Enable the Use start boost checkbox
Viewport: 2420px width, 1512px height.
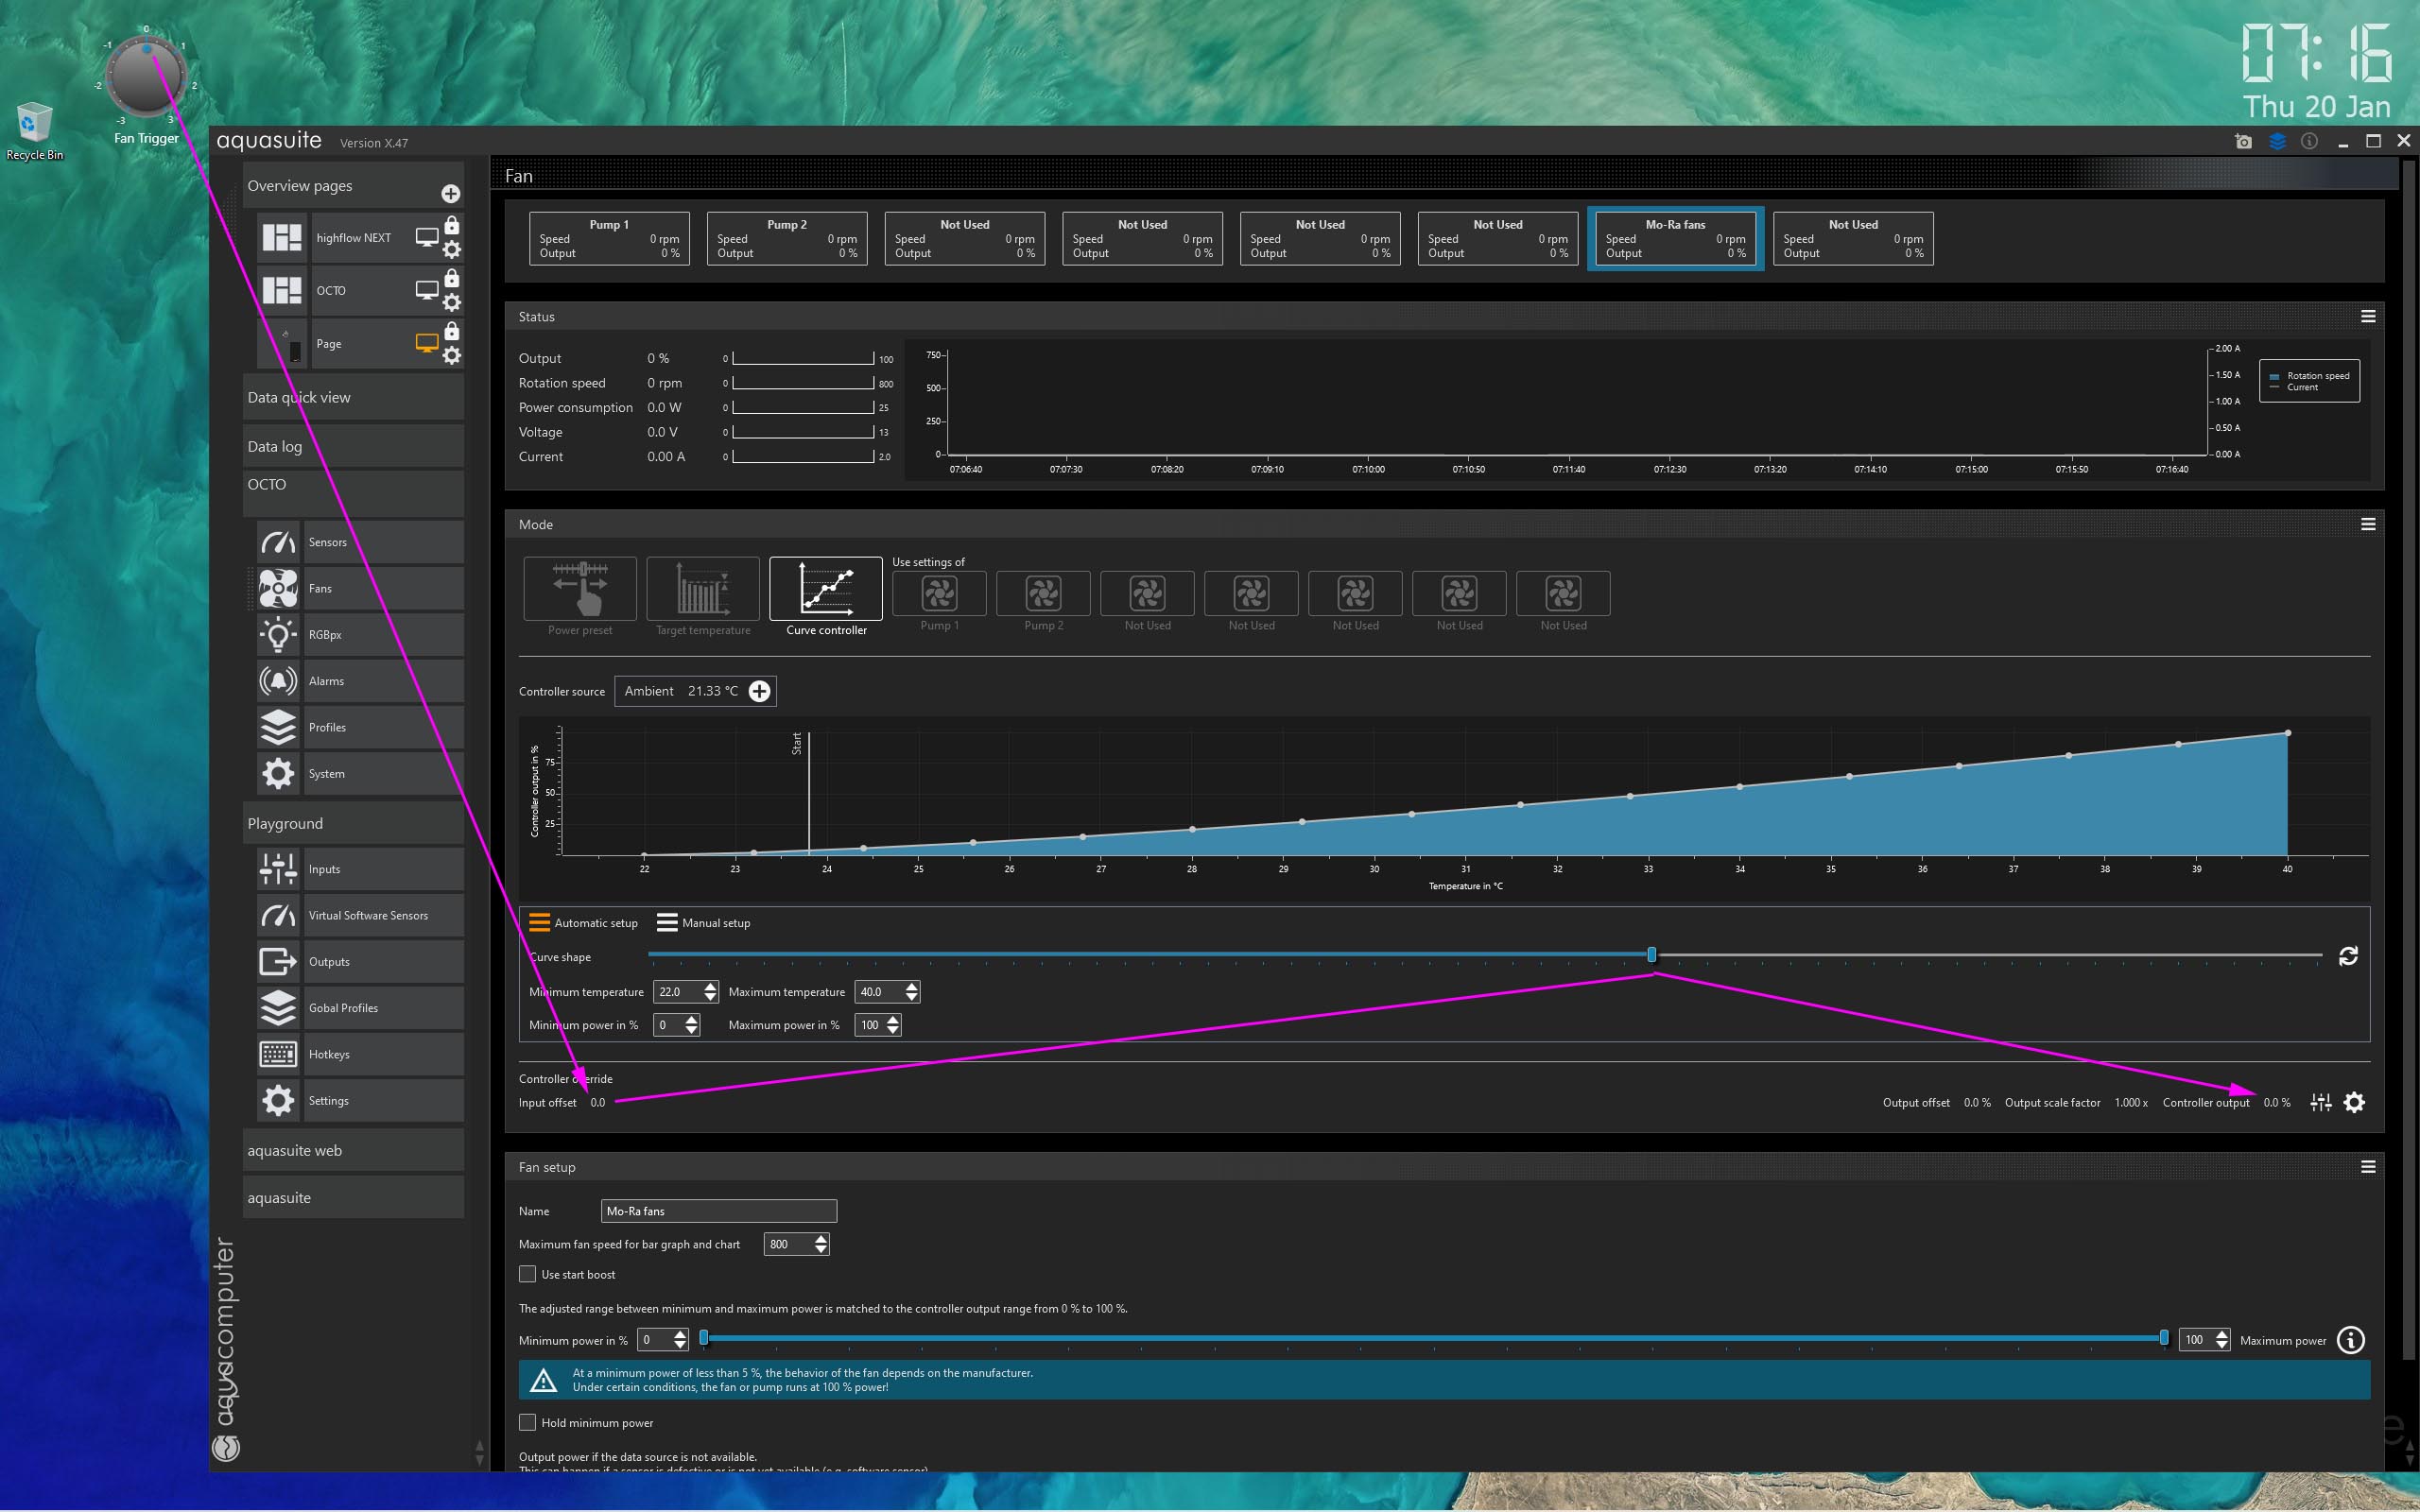point(528,1274)
